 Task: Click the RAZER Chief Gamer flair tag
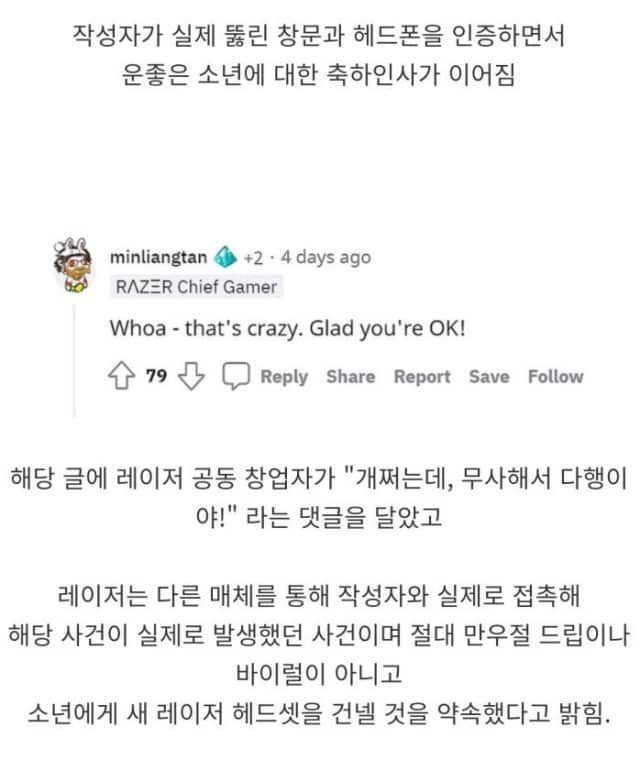[196, 287]
